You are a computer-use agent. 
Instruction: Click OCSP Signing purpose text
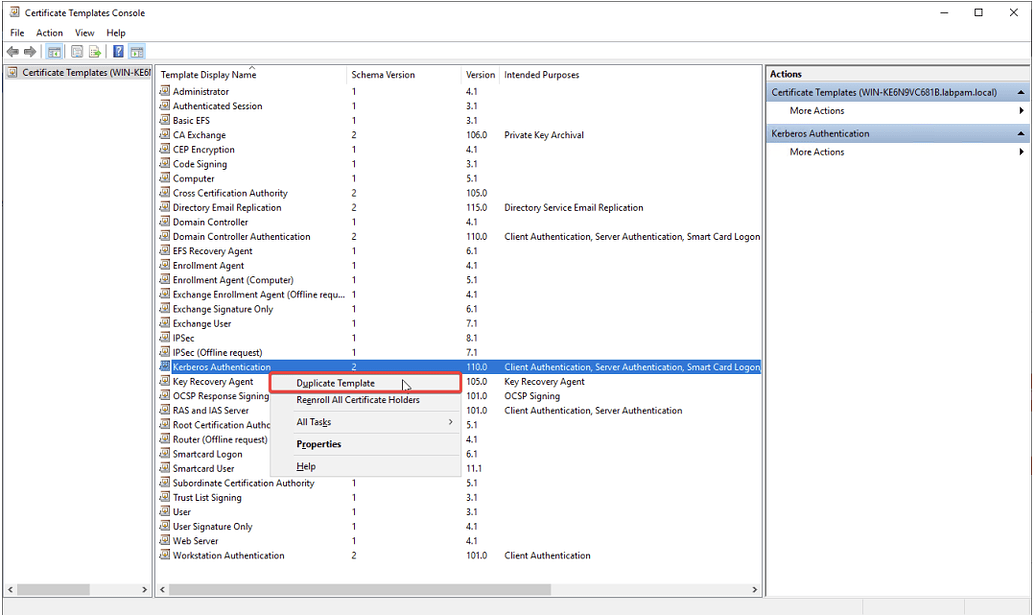click(x=532, y=396)
